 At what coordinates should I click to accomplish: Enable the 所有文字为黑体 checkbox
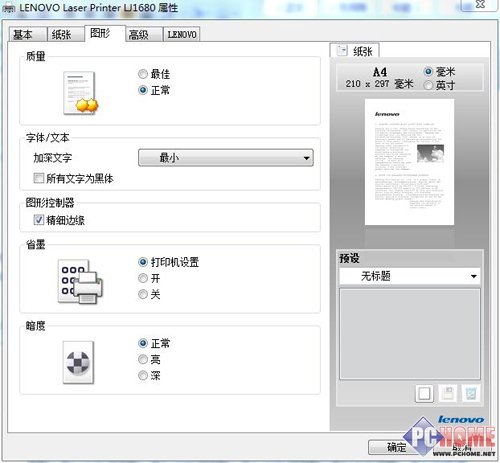(39, 178)
